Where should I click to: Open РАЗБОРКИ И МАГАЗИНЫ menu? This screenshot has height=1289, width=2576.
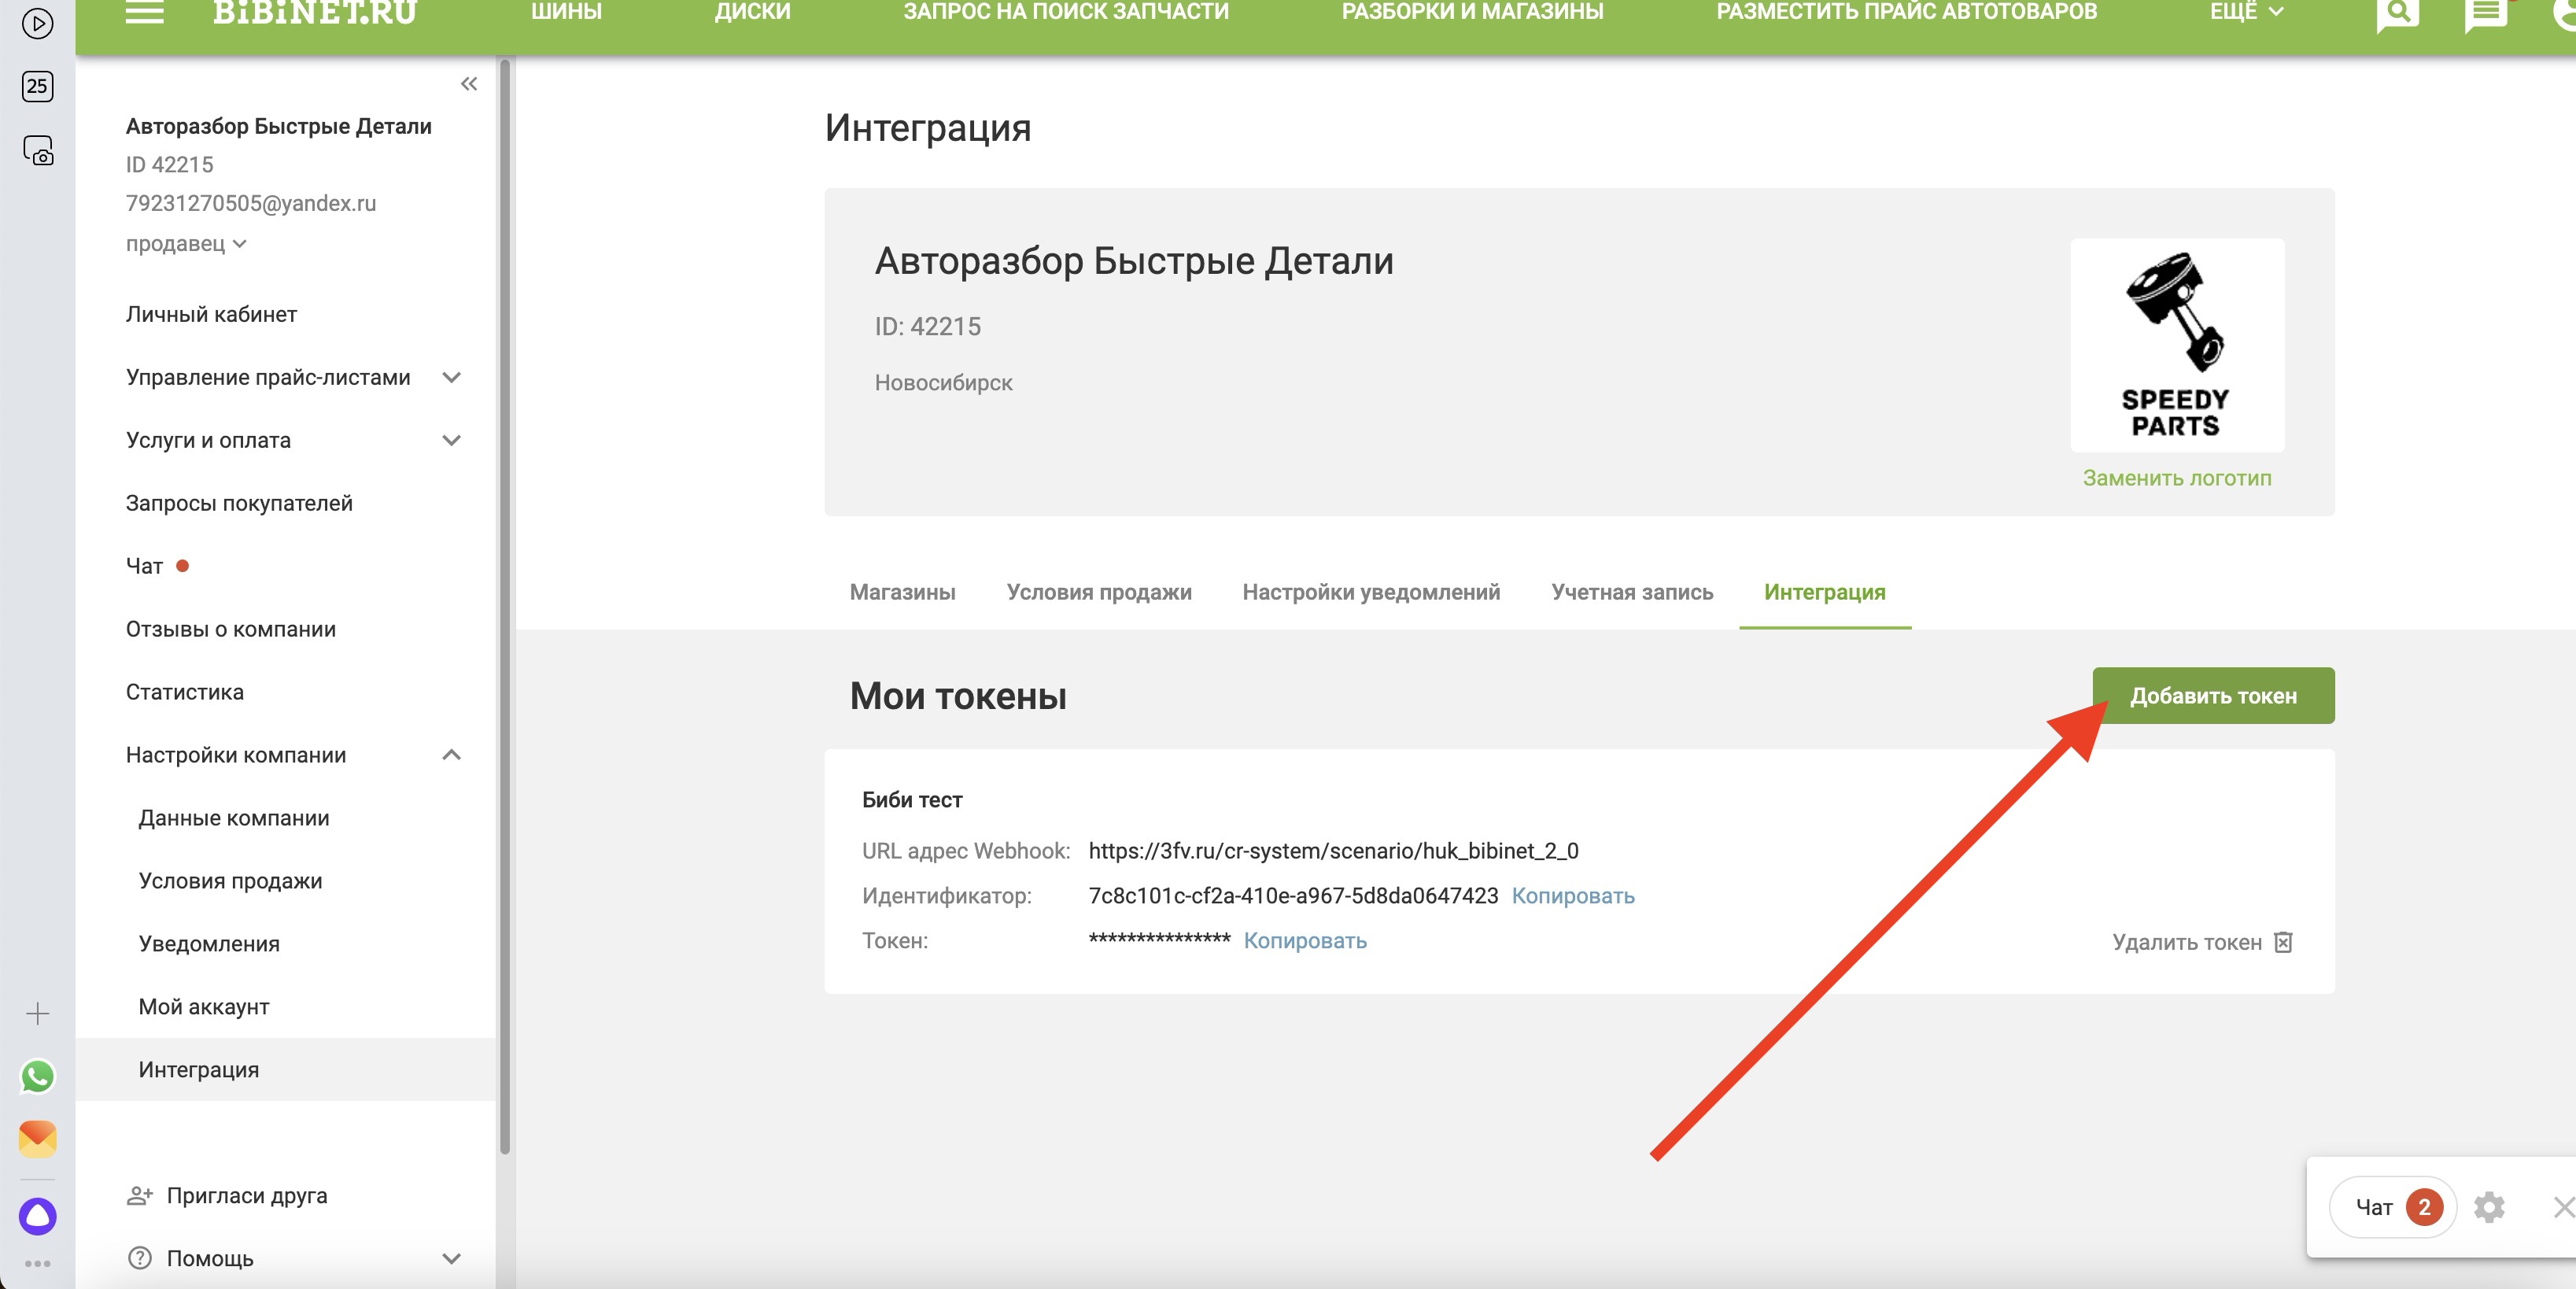click(x=1472, y=12)
